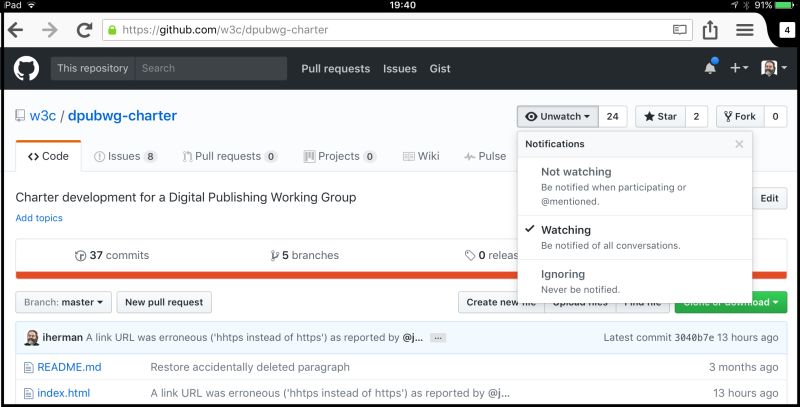
Task: Switch to the repository Issues tab
Action: point(125,156)
